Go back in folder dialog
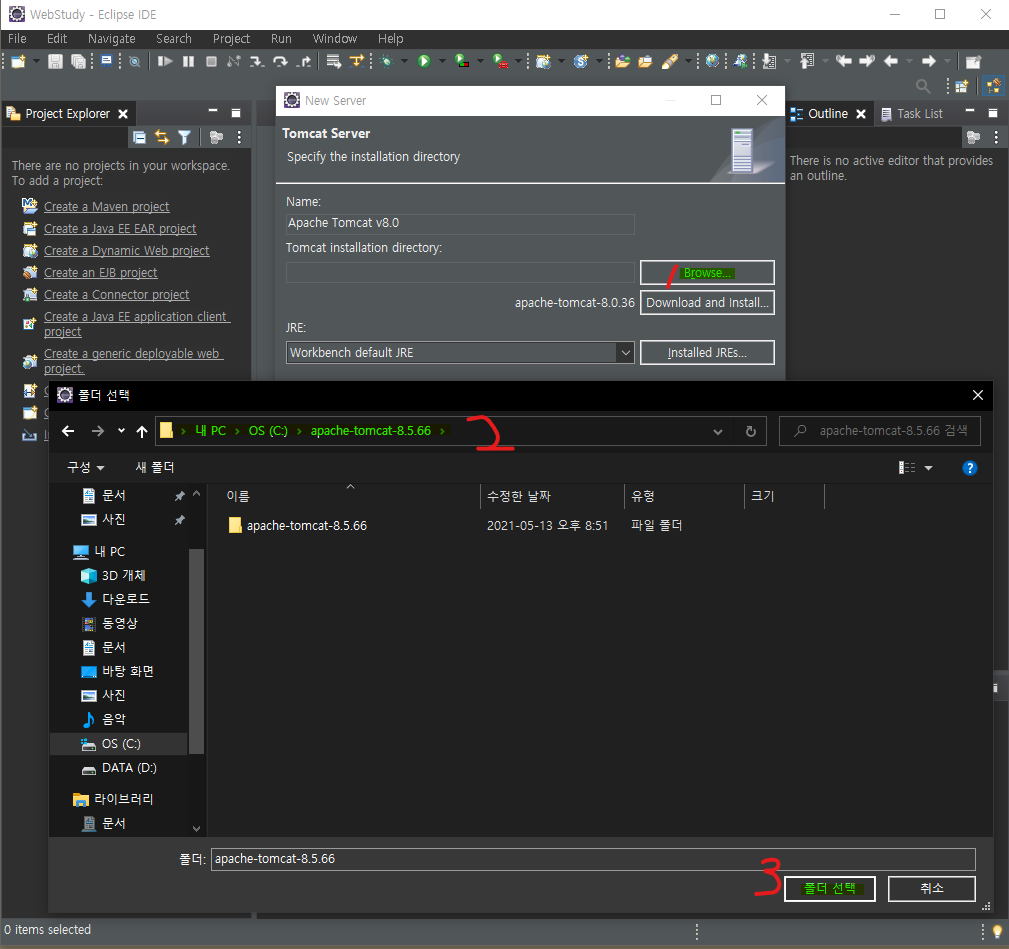This screenshot has width=1009, height=949. pyautogui.click(x=68, y=431)
